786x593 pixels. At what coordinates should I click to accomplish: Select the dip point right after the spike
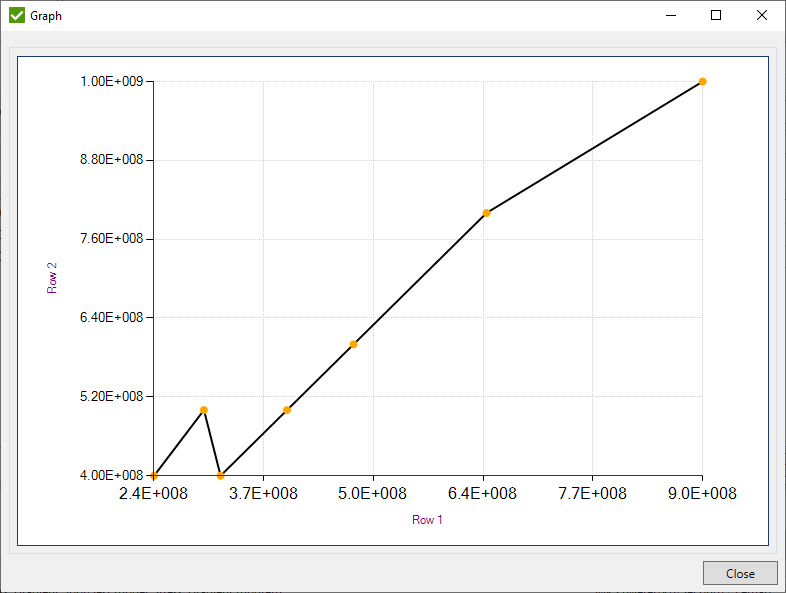pyautogui.click(x=221, y=476)
